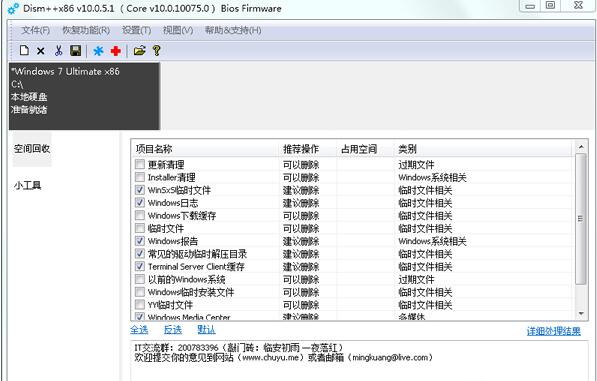Check the 临时文件 checkbox
Viewport: 597px width, 381px height.
tap(140, 228)
